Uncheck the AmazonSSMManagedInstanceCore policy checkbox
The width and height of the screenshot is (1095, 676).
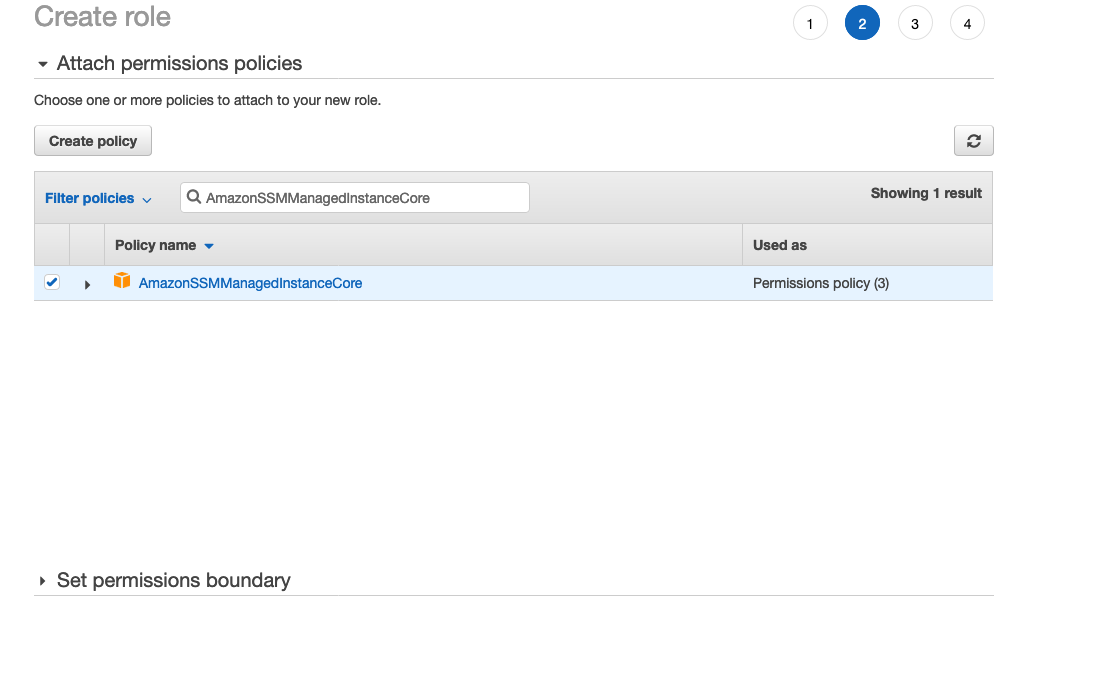tap(52, 282)
